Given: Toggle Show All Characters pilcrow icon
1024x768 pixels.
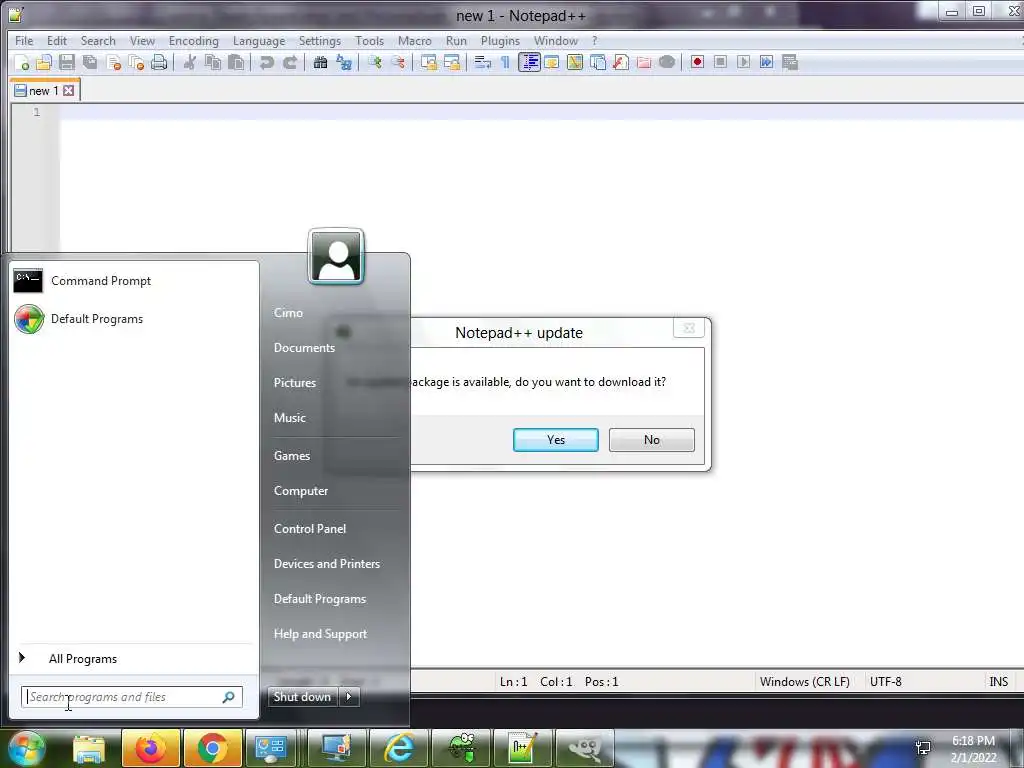Looking at the screenshot, I should pyautogui.click(x=505, y=63).
